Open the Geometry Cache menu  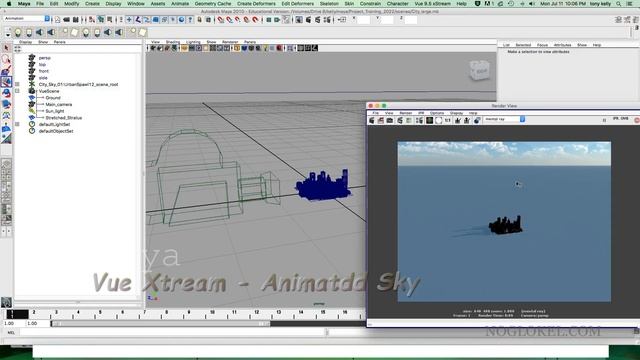click(213, 4)
